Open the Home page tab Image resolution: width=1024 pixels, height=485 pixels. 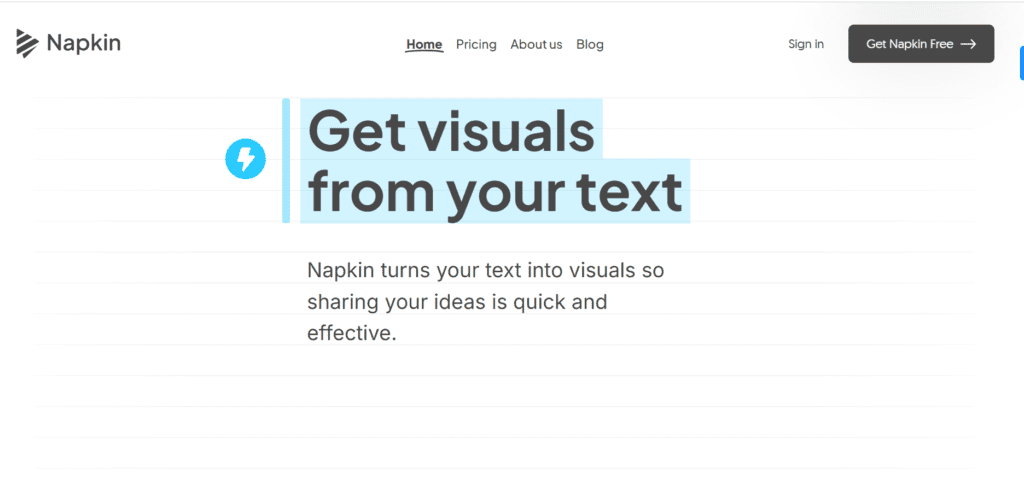(424, 44)
